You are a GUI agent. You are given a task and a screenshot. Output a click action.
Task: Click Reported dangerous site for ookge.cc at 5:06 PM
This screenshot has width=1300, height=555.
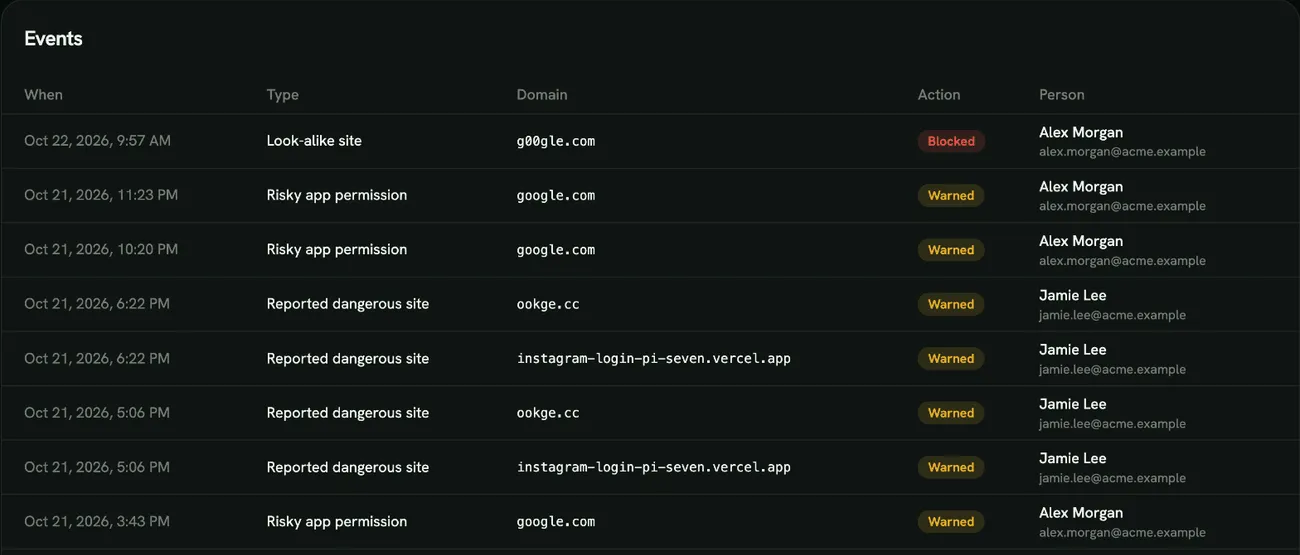point(348,412)
